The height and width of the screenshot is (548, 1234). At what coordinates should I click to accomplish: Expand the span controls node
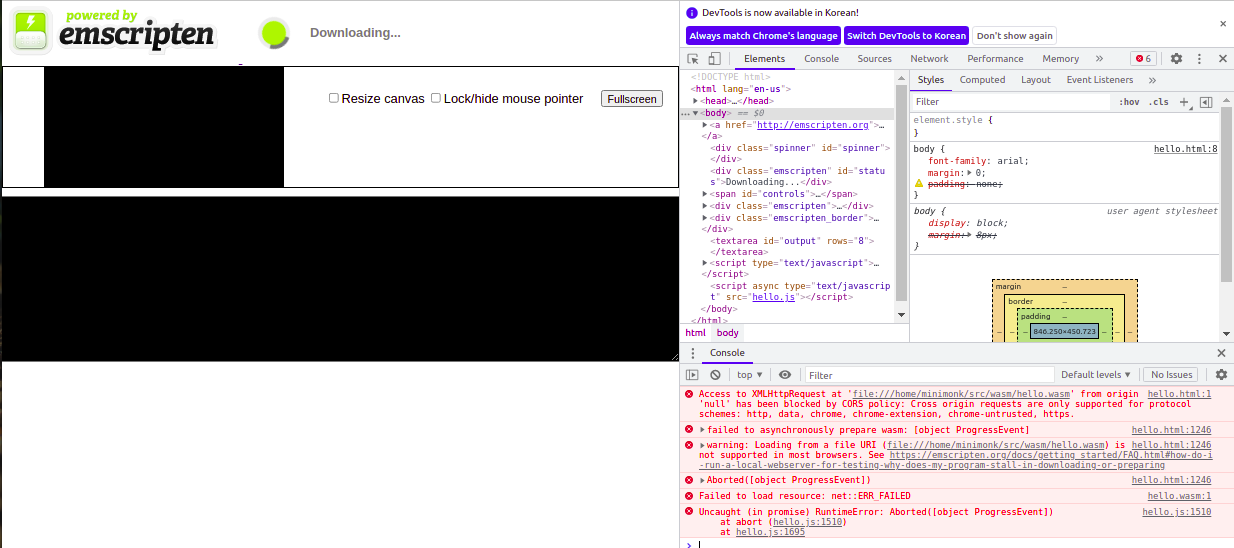[705, 194]
